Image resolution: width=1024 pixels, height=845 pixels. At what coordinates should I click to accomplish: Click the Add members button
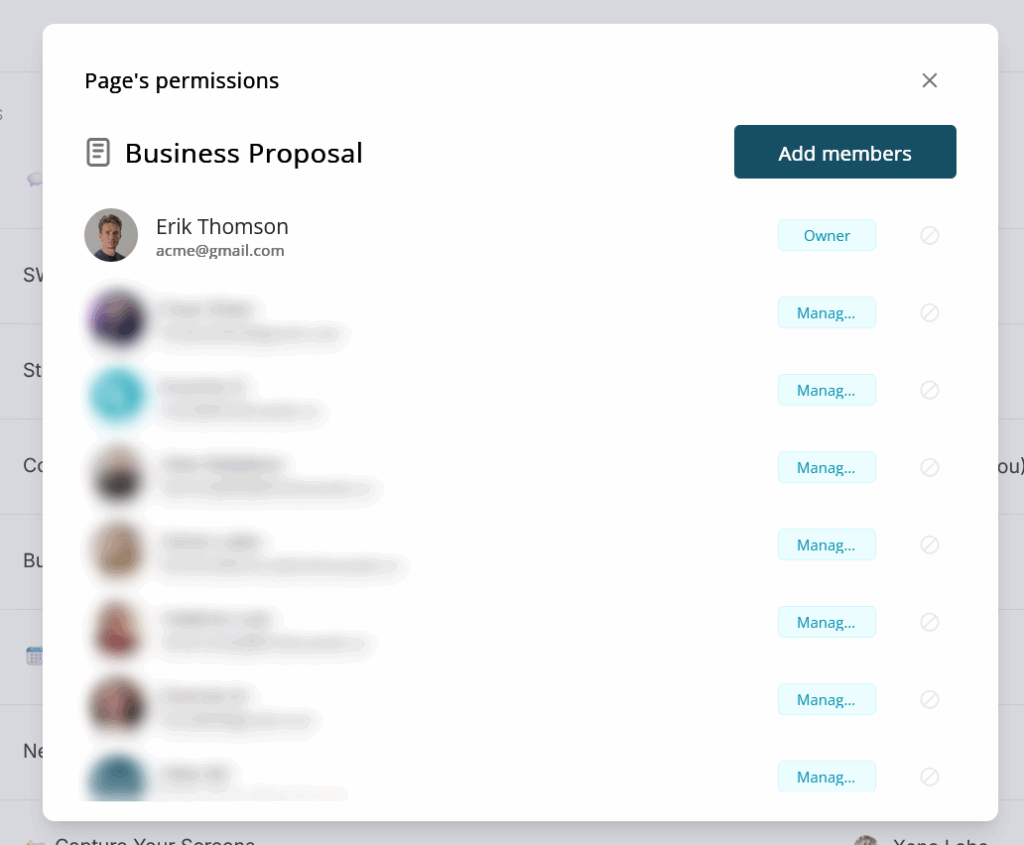tap(844, 151)
